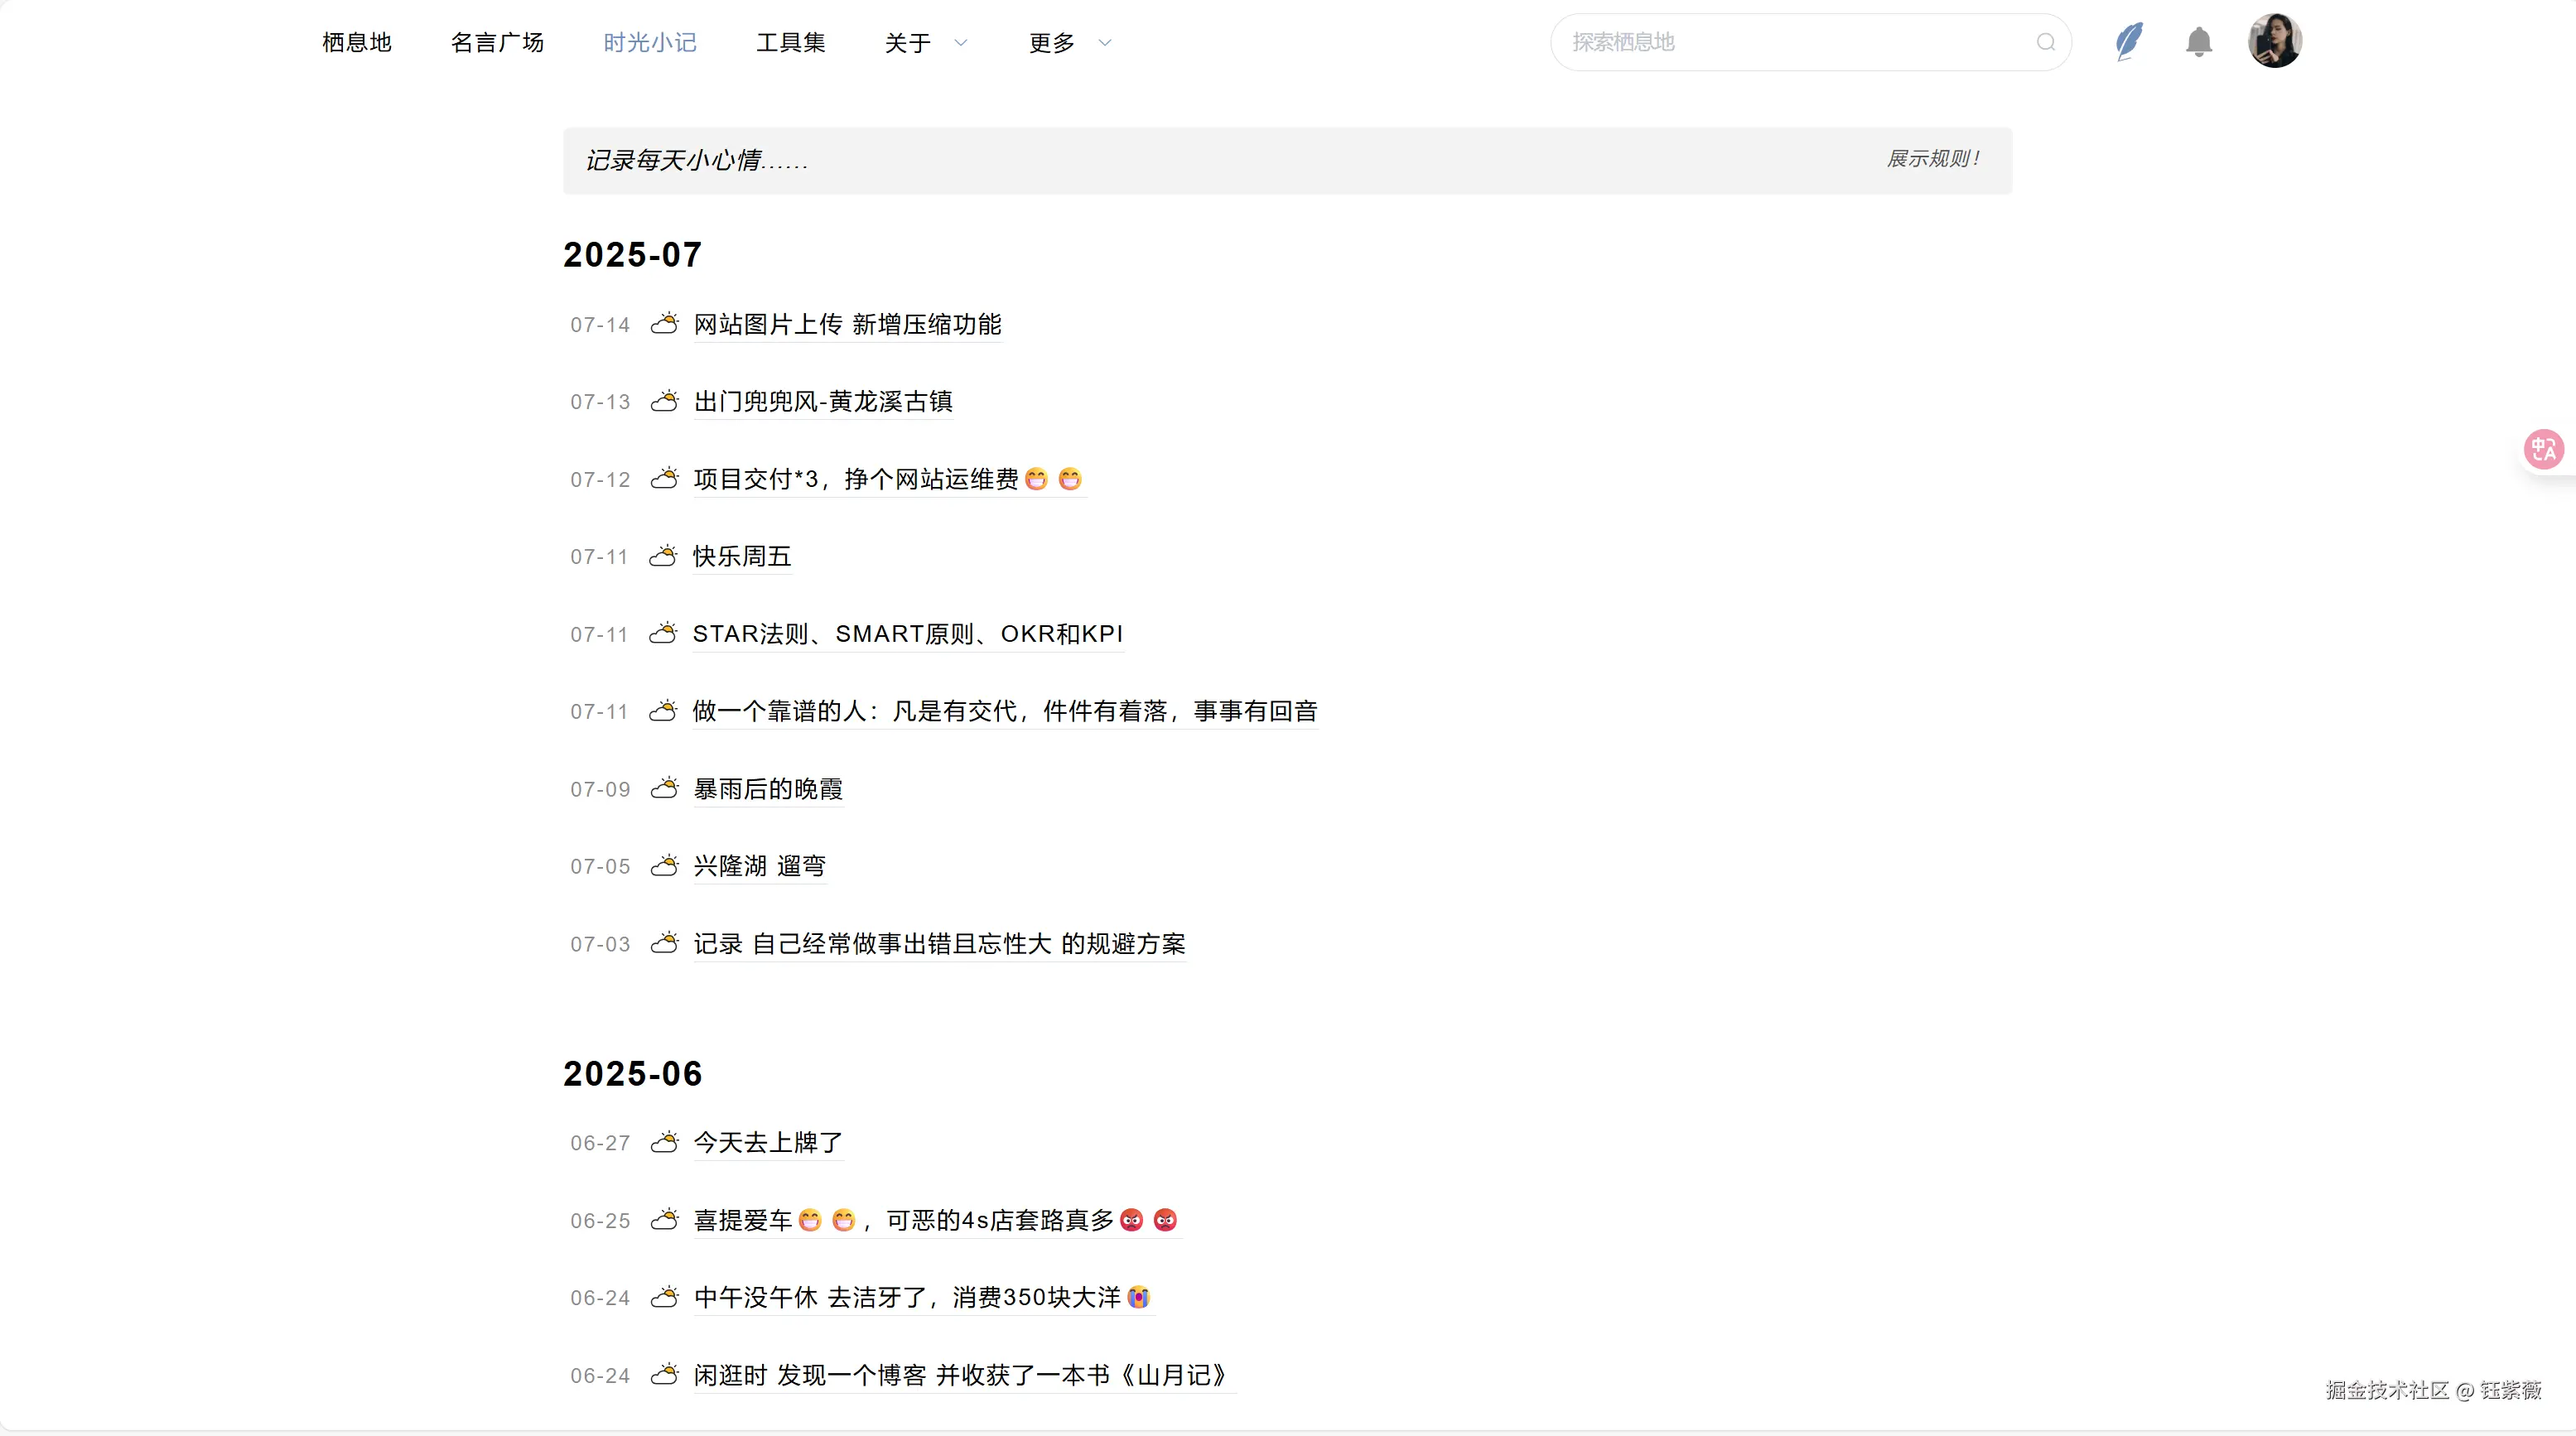Viewport: 2576px width, 1436px height.
Task: Open the 工具集 page
Action: pyautogui.click(x=791, y=42)
